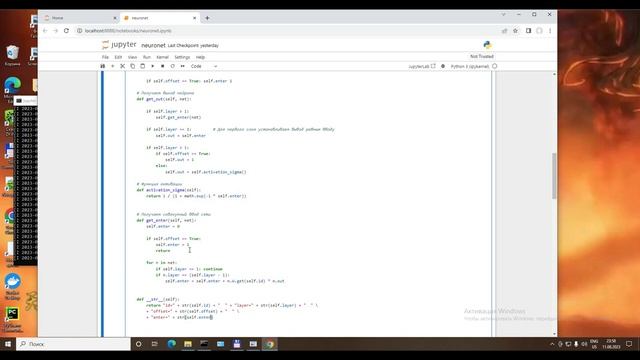Screen dimensions: 640x360
Task: Run the selected cell with the play icon
Action: [x=153, y=66]
